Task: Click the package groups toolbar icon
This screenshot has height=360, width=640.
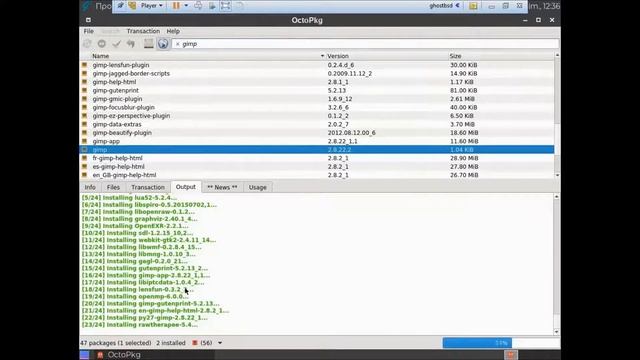Action: tap(149, 44)
